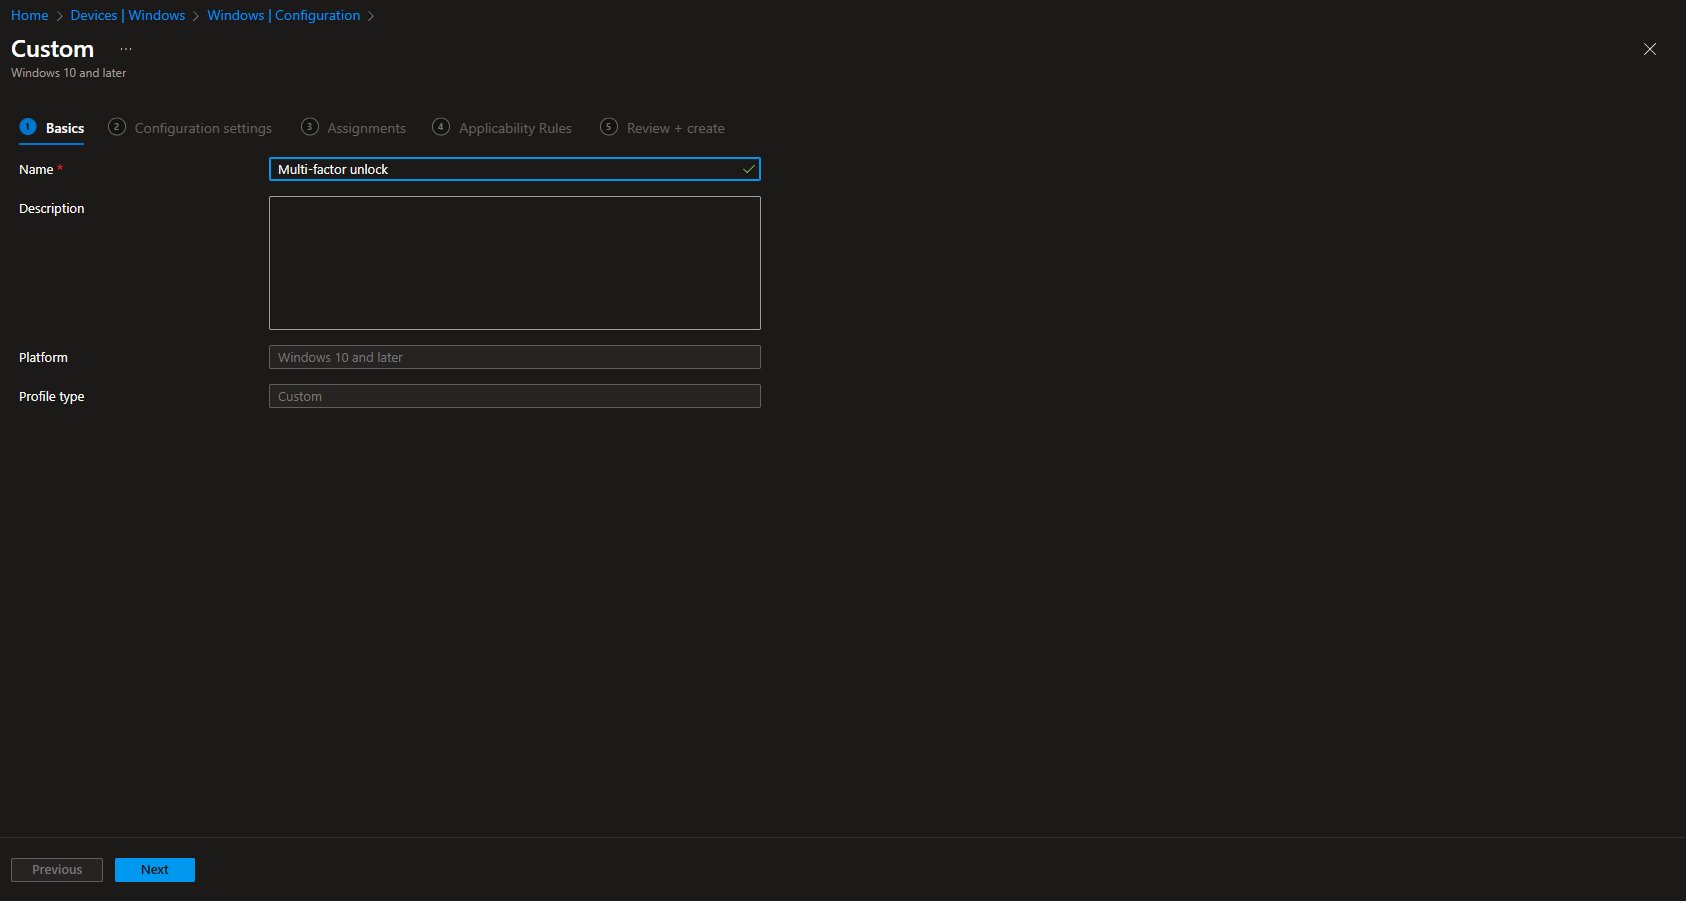Click the Next button
This screenshot has height=901, width=1686.
pyautogui.click(x=154, y=869)
